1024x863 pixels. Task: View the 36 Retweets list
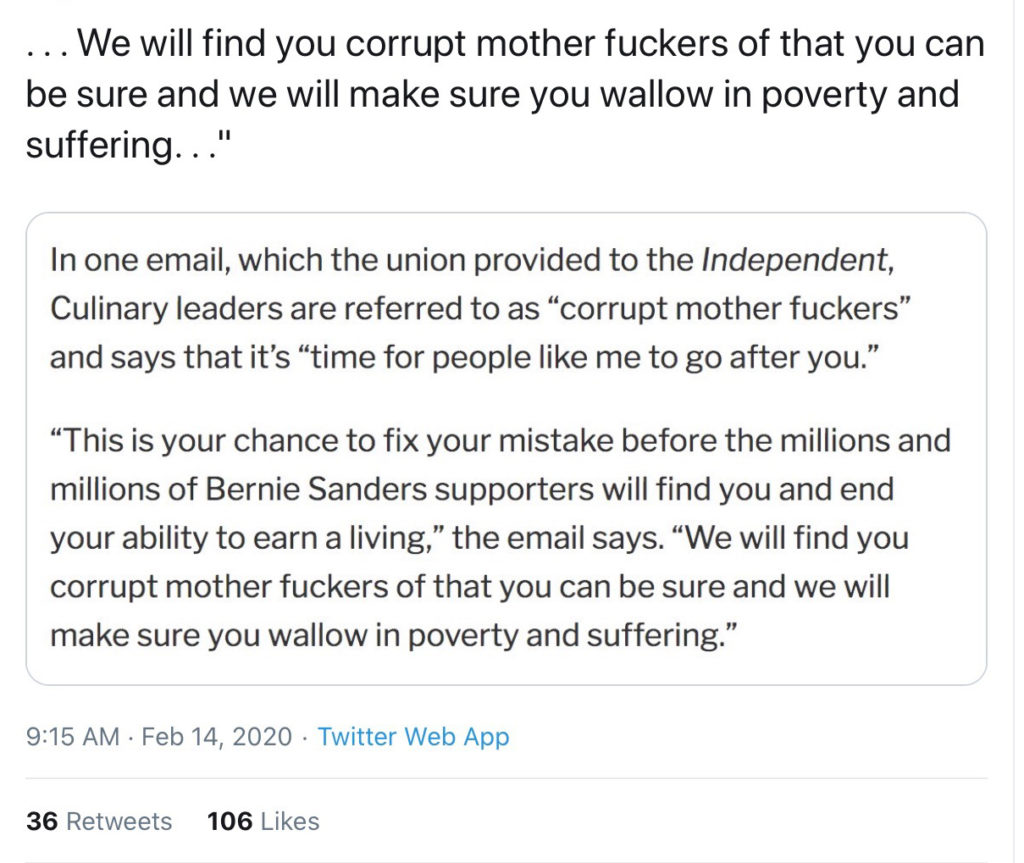click(99, 821)
